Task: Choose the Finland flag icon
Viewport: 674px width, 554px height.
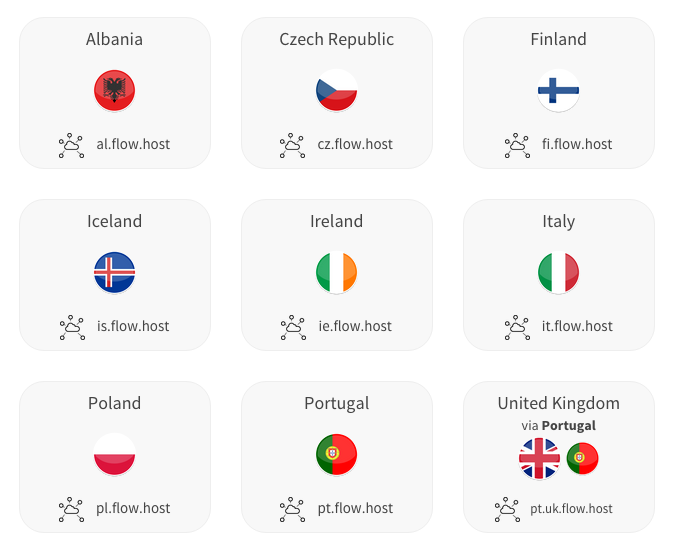Action: 558,90
